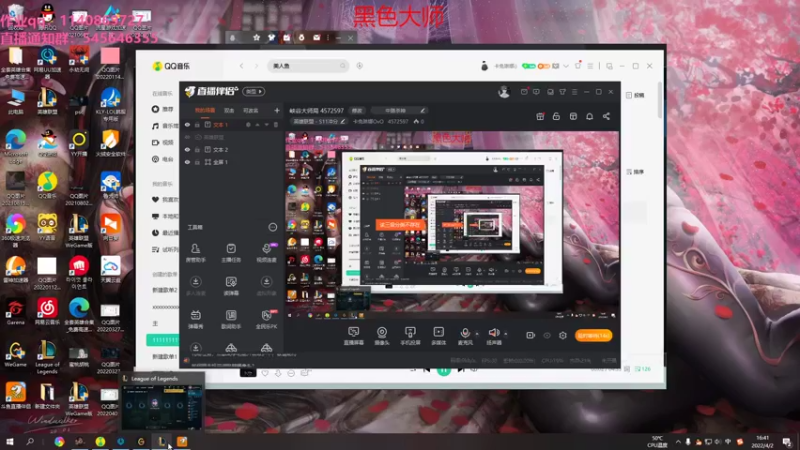Image resolution: width=800 pixels, height=450 pixels.
Task: Open 视频 in QQ音乐 sidebar
Action: [x=163, y=142]
